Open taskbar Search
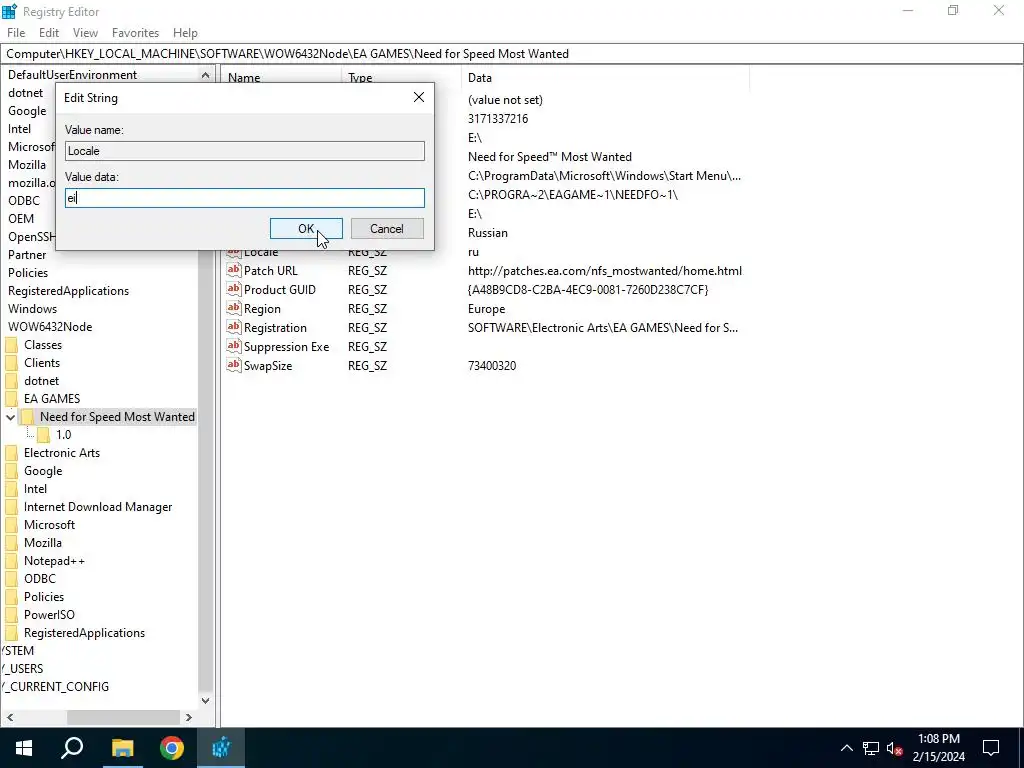This screenshot has width=1024, height=768. click(72, 748)
